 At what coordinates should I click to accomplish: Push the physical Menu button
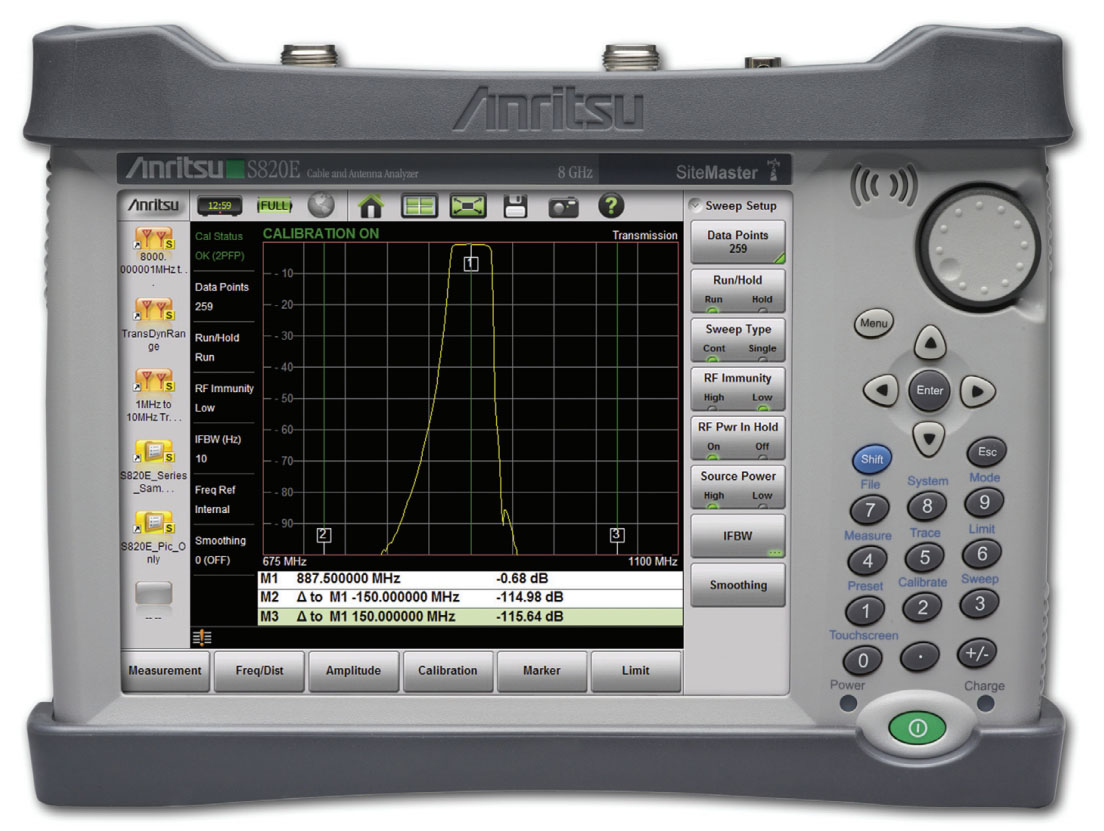point(874,324)
